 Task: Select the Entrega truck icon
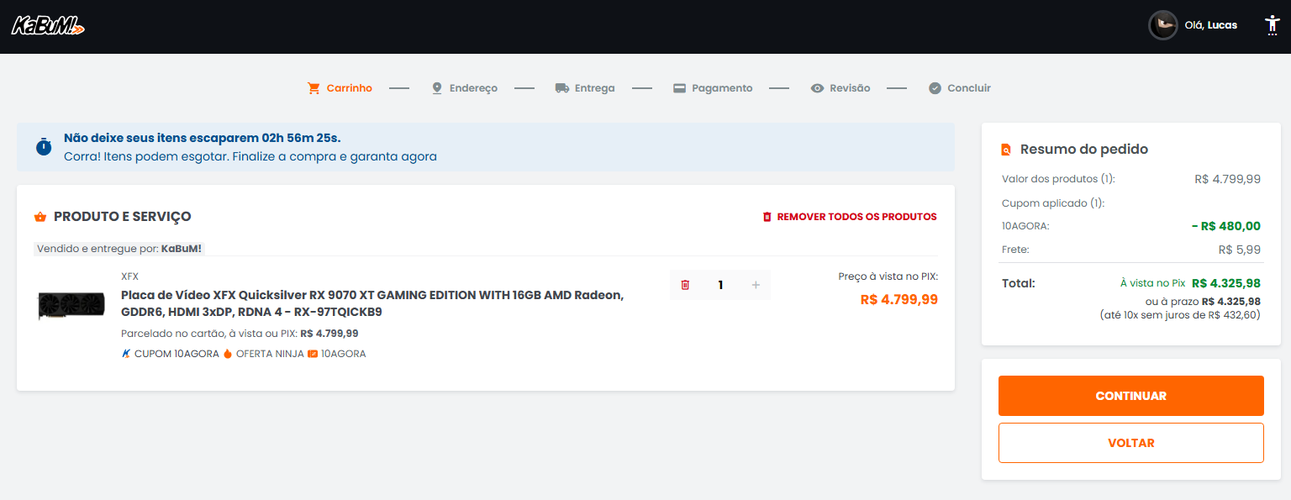pyautogui.click(x=562, y=88)
